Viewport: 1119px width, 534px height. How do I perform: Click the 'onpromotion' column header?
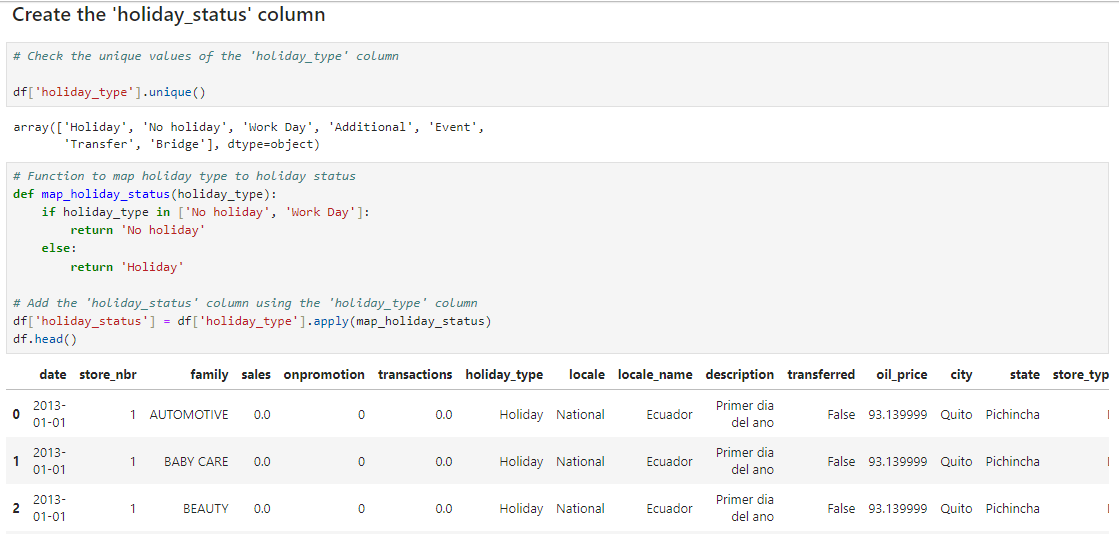point(324,374)
